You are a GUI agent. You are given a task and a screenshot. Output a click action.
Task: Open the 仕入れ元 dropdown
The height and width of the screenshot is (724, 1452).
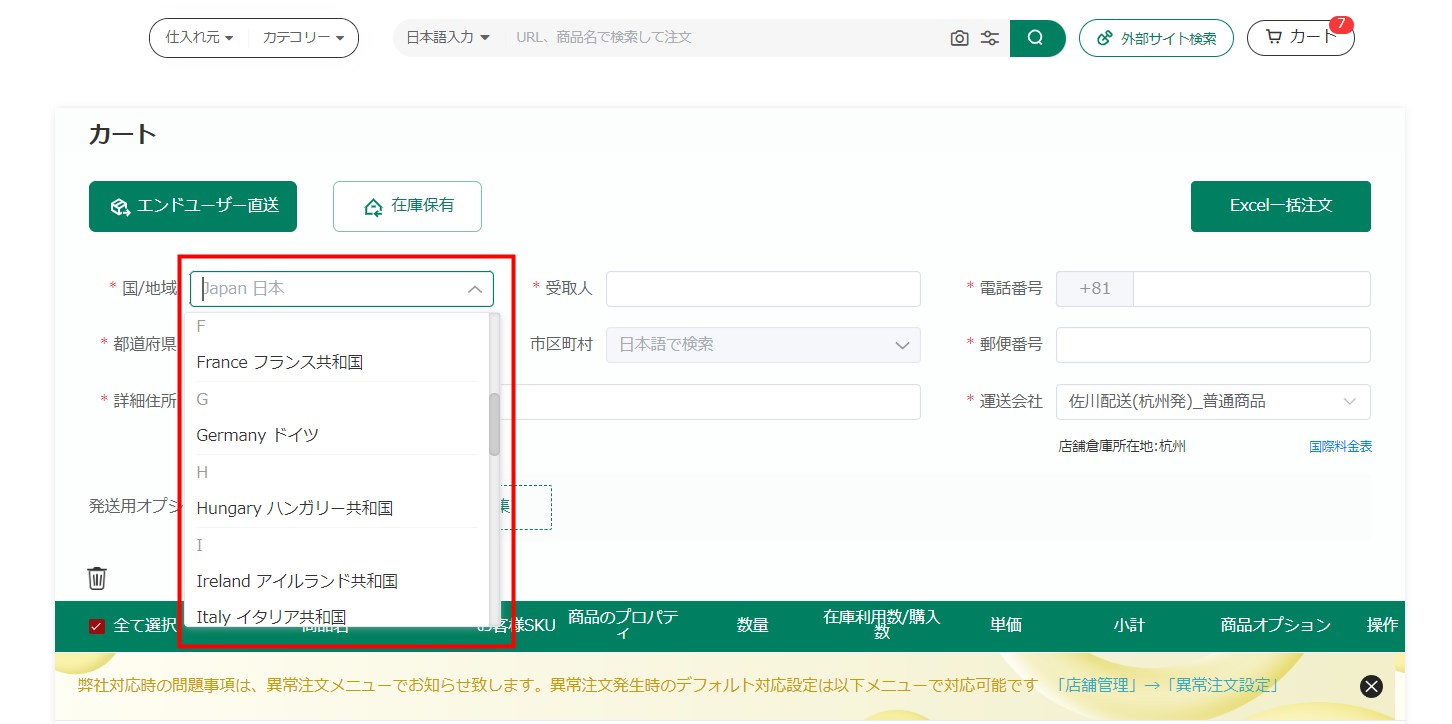point(199,38)
